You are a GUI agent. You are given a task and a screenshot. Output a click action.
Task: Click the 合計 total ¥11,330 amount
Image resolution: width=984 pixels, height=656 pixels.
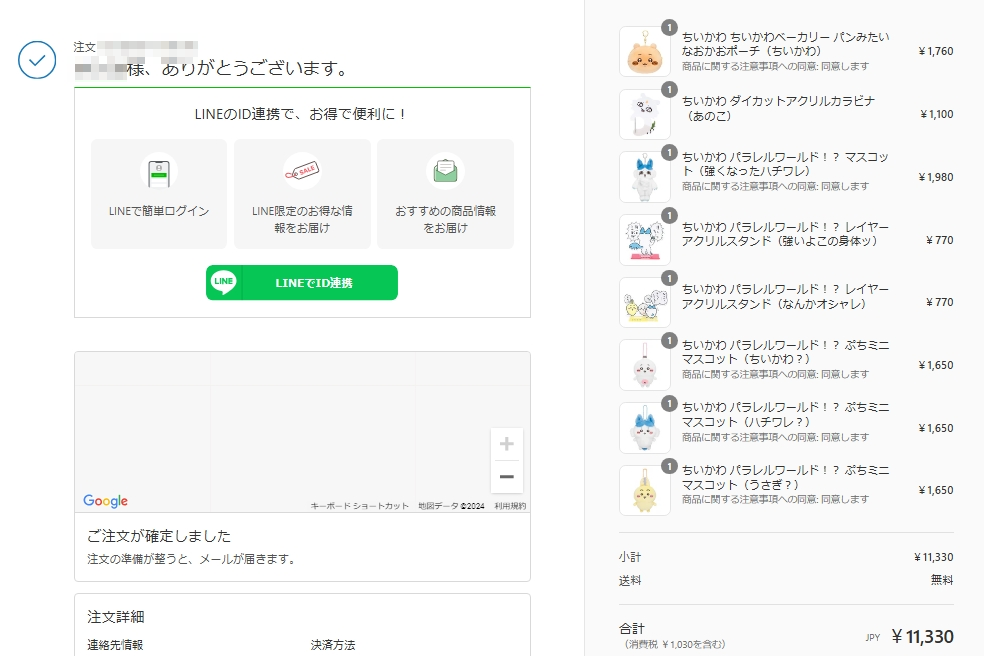pyautogui.click(x=922, y=637)
